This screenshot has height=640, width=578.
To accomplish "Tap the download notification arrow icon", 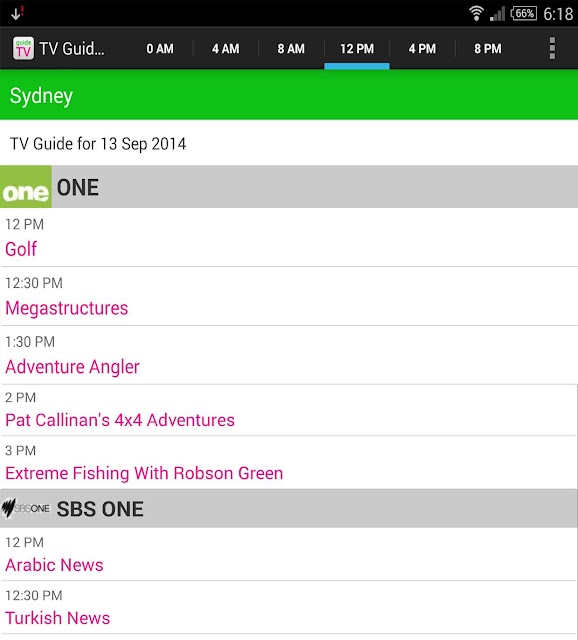I will [17, 13].
